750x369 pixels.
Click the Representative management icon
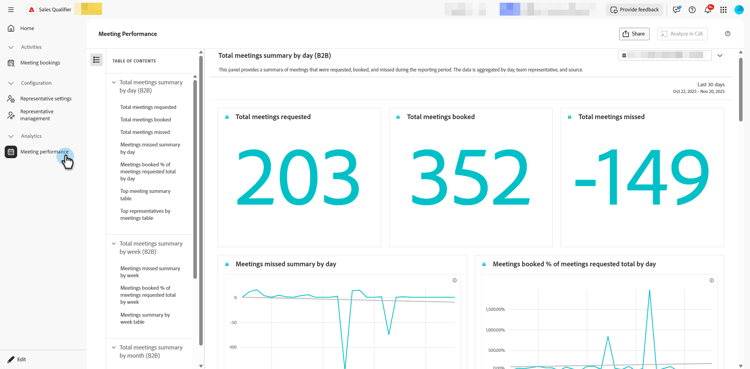pos(11,115)
